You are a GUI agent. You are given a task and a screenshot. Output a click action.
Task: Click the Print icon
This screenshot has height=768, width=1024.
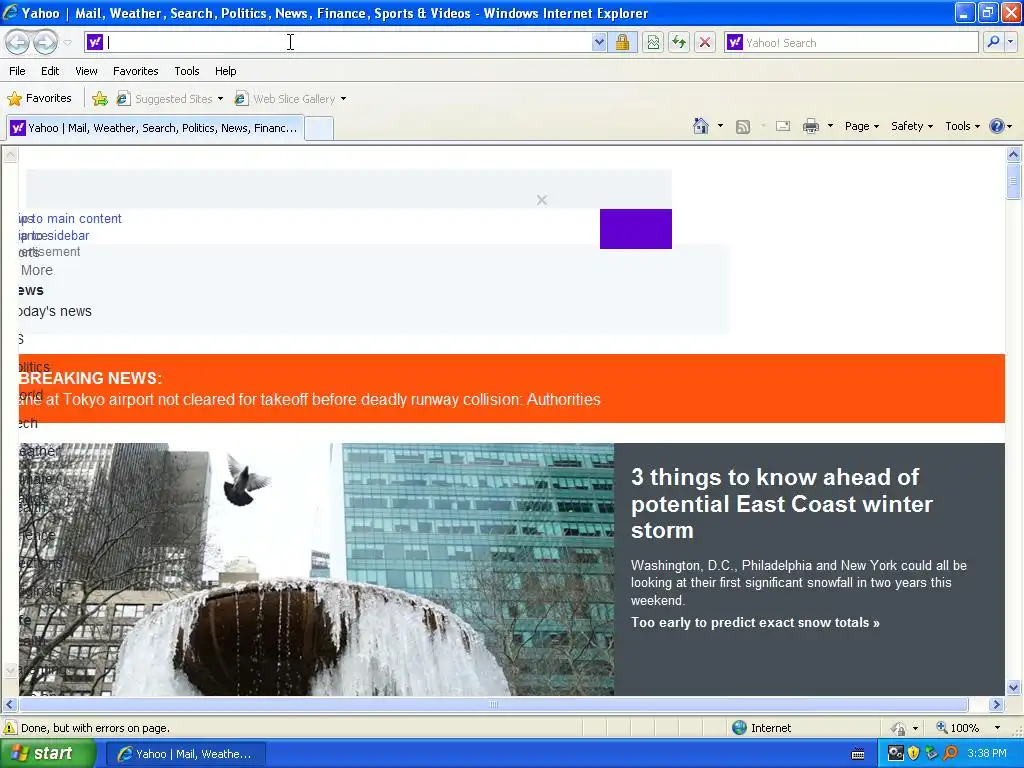coord(810,126)
